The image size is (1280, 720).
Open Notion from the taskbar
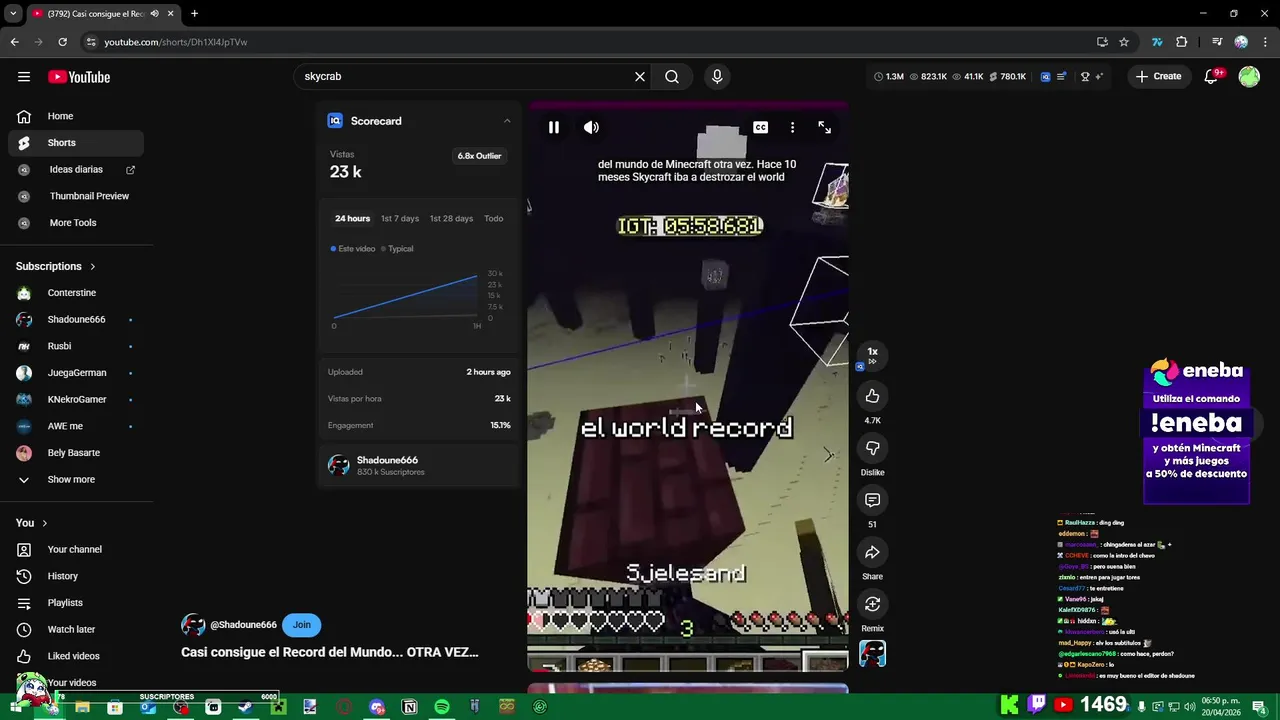pos(409,707)
